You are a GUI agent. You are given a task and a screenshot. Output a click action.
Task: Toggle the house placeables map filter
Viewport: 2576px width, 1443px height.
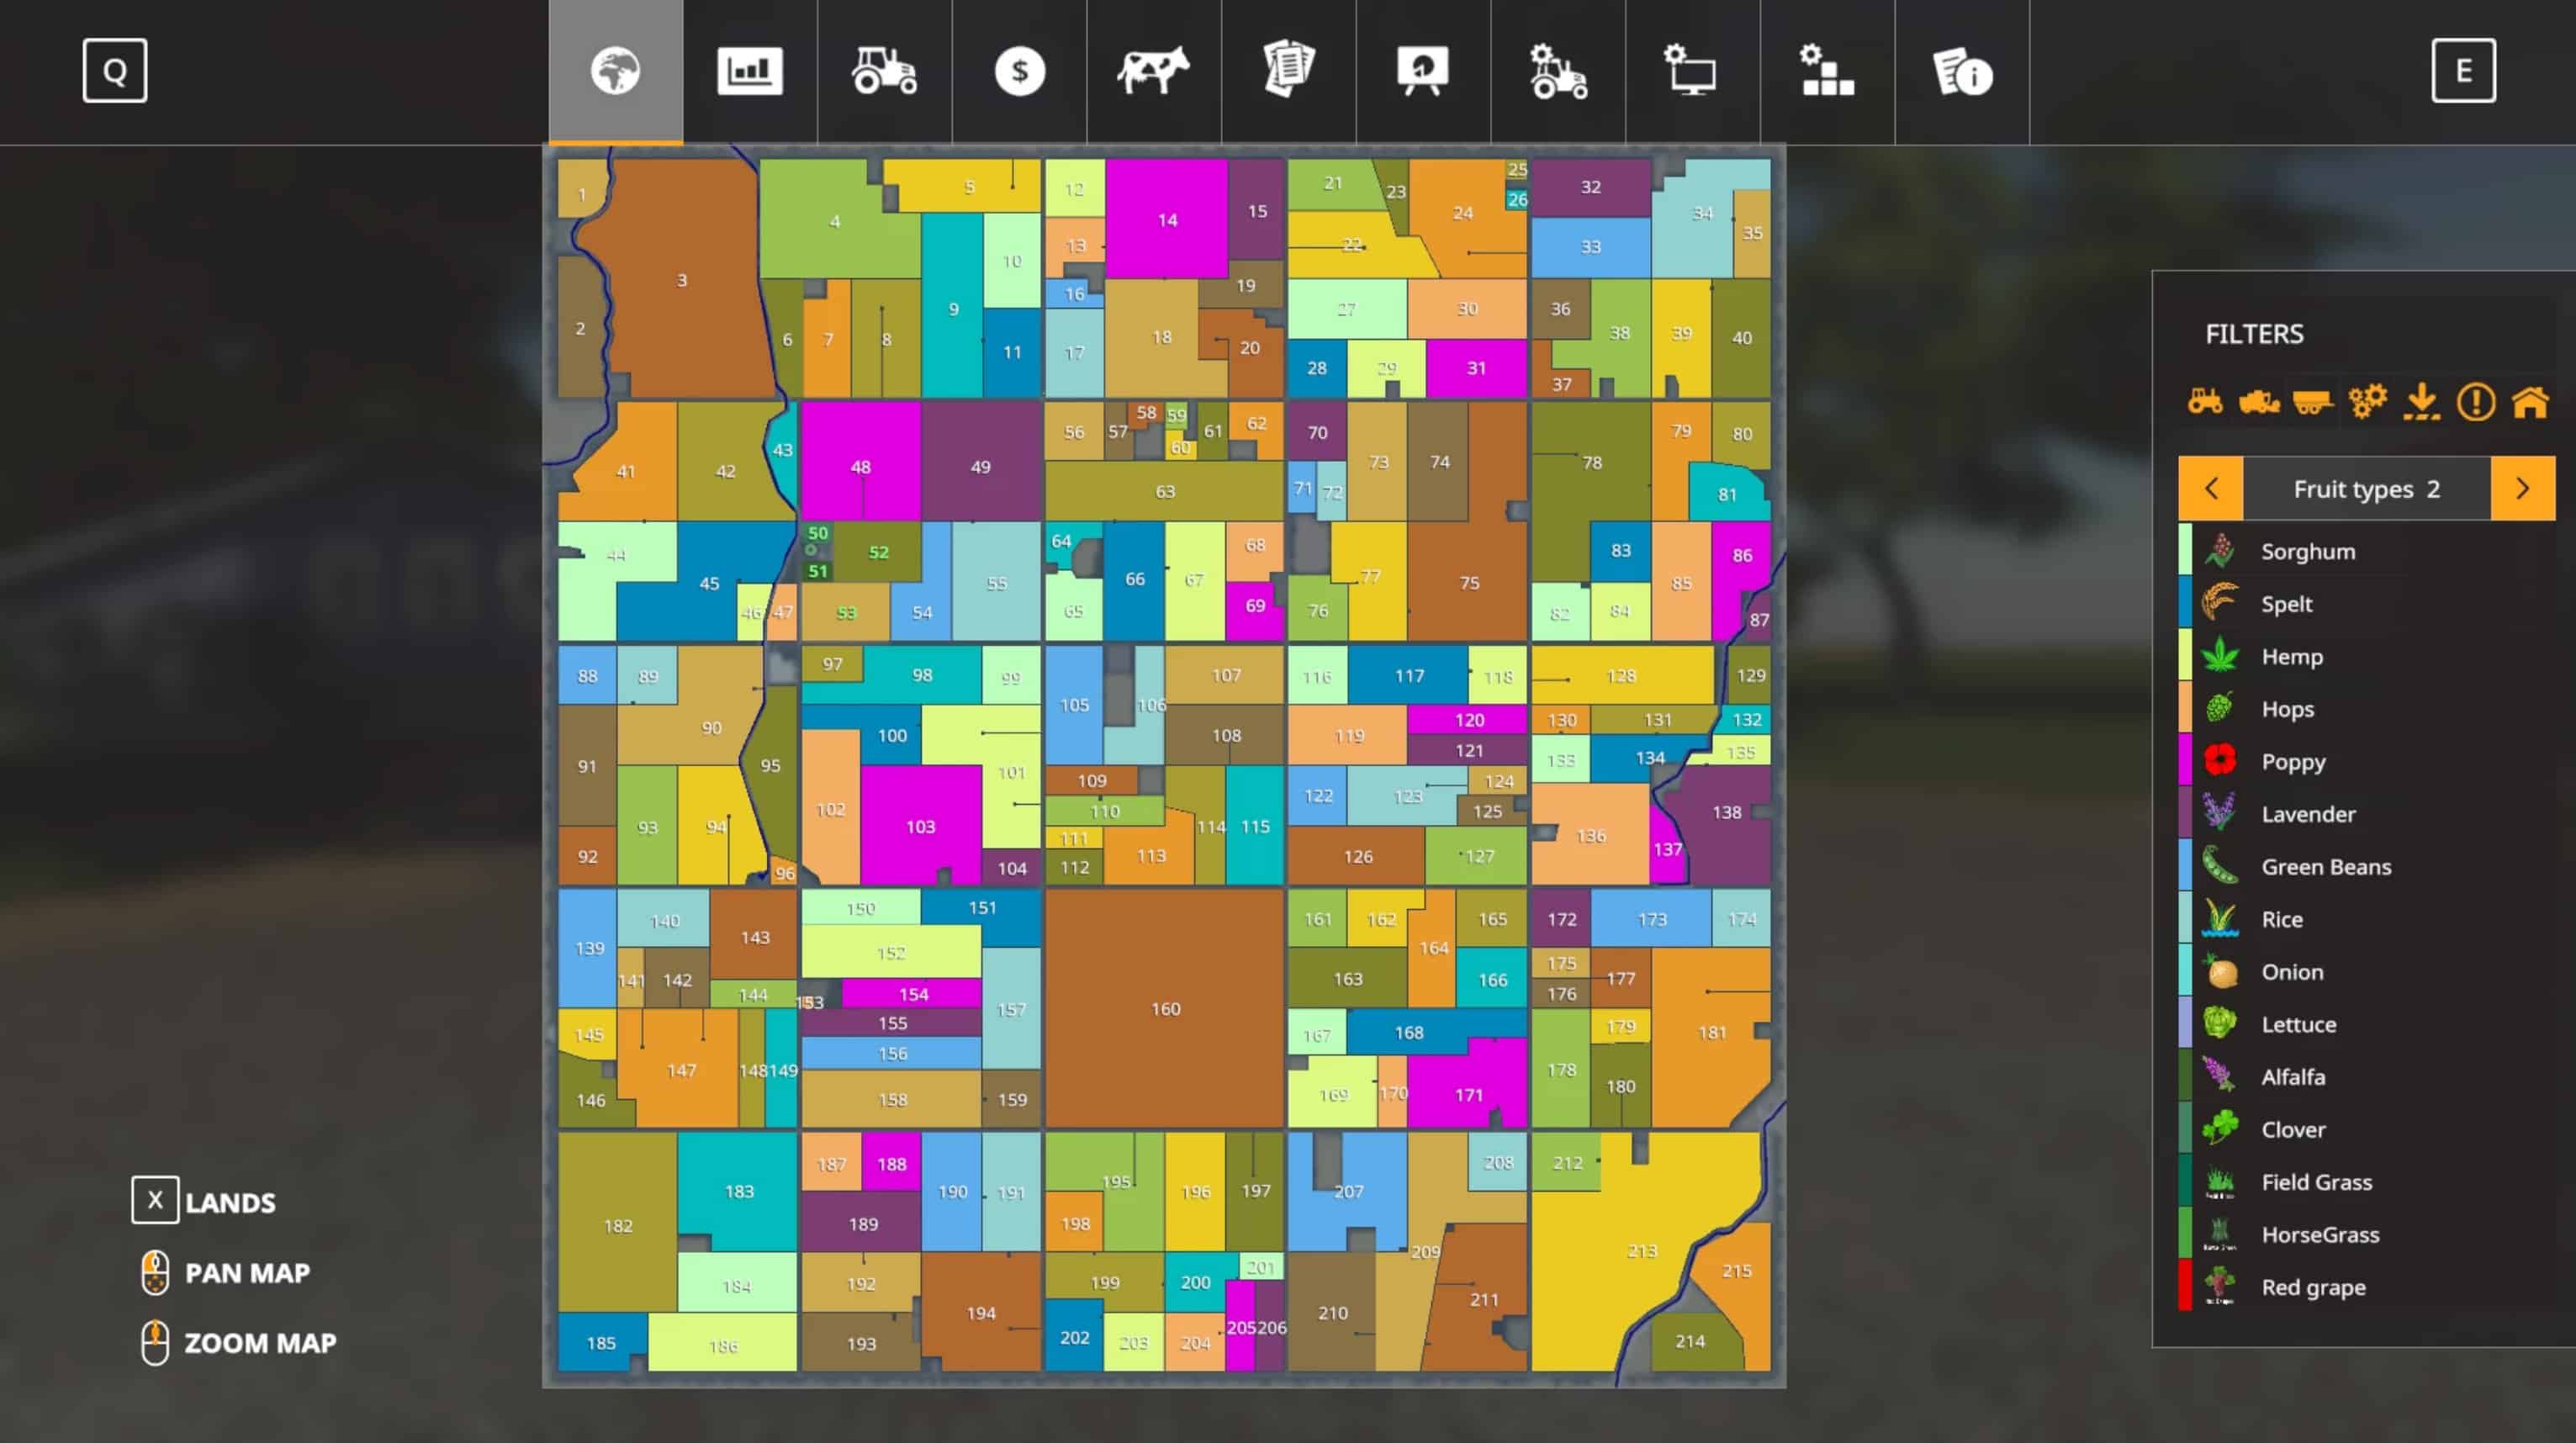coord(2530,402)
